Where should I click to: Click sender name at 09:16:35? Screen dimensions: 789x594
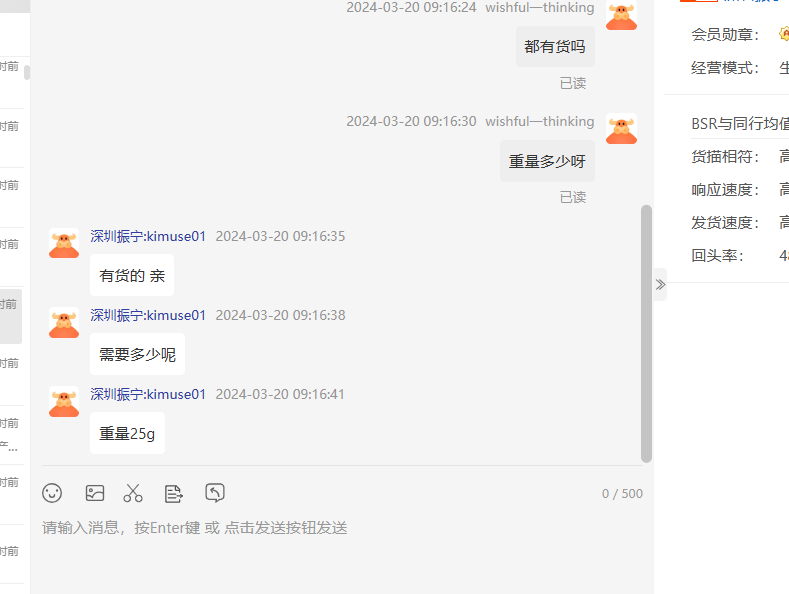pos(148,236)
